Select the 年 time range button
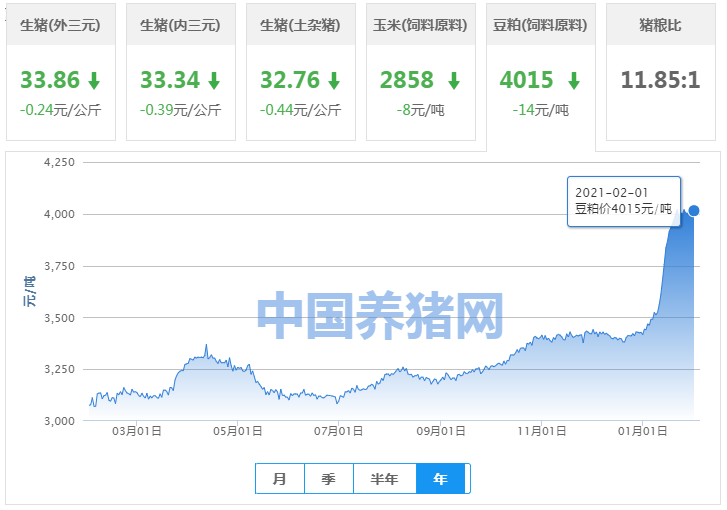The height and width of the screenshot is (510, 727). [x=440, y=479]
